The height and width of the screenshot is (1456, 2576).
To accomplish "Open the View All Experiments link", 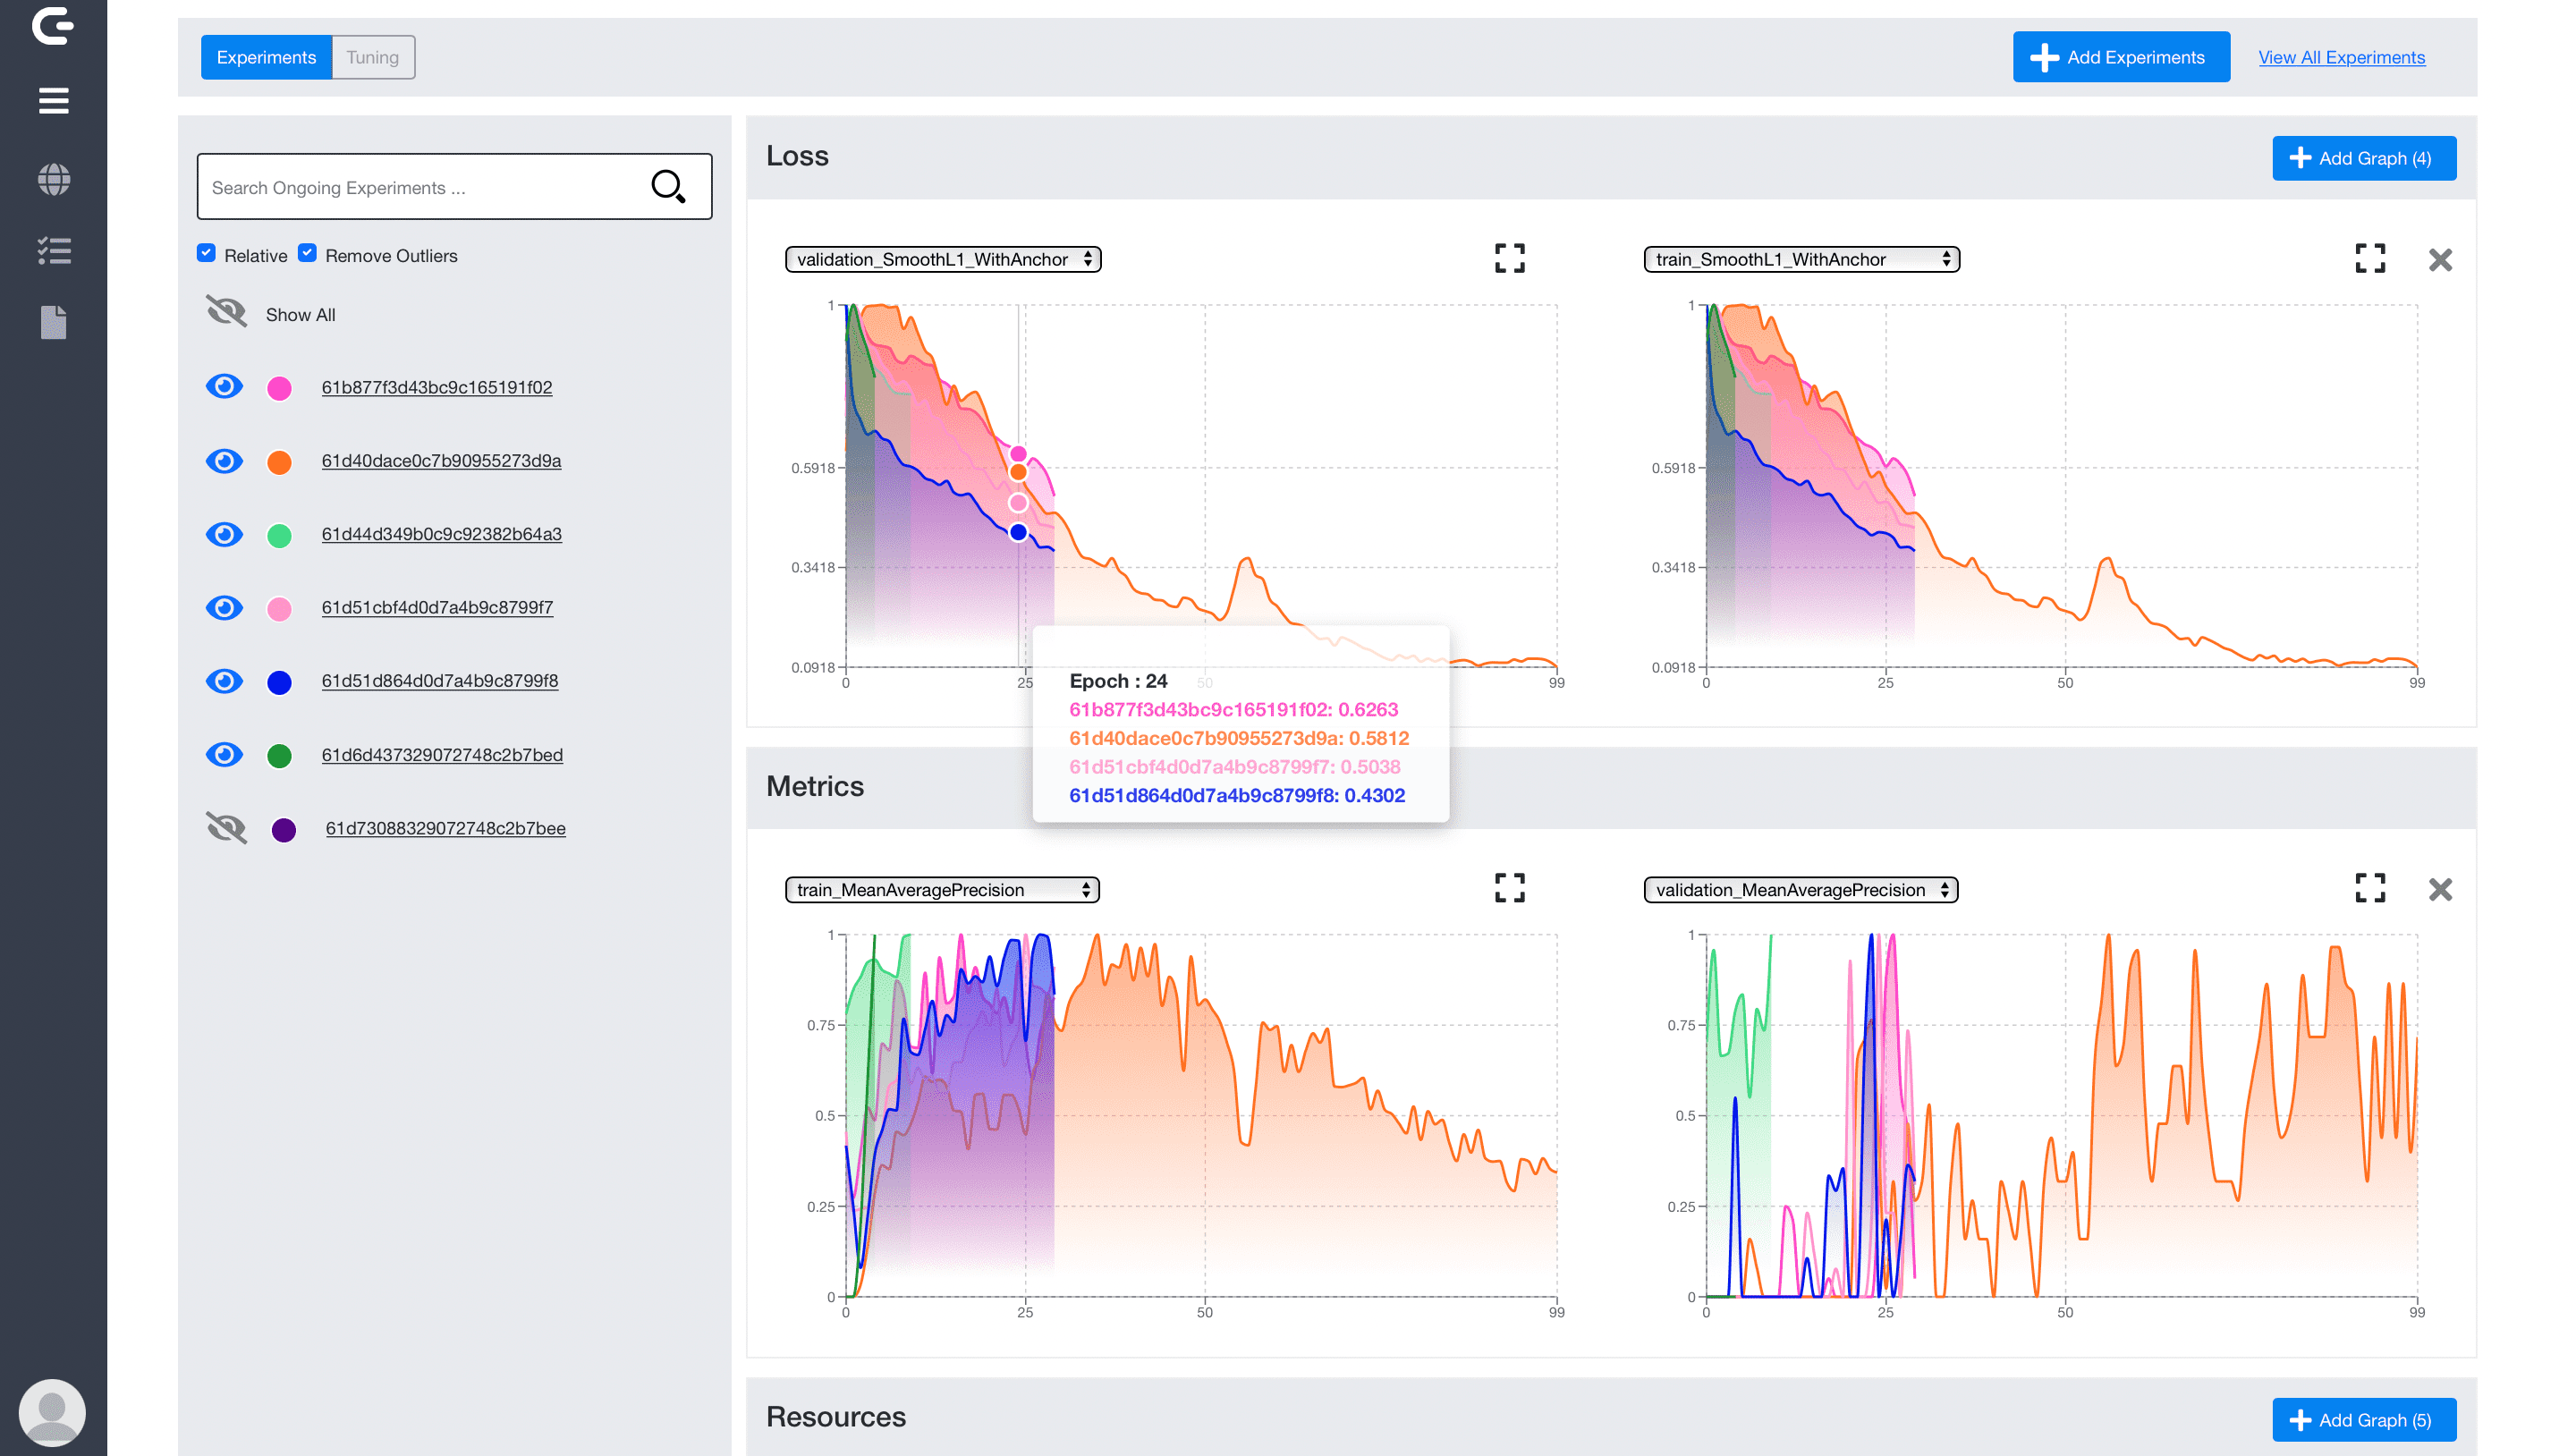I will point(2340,57).
